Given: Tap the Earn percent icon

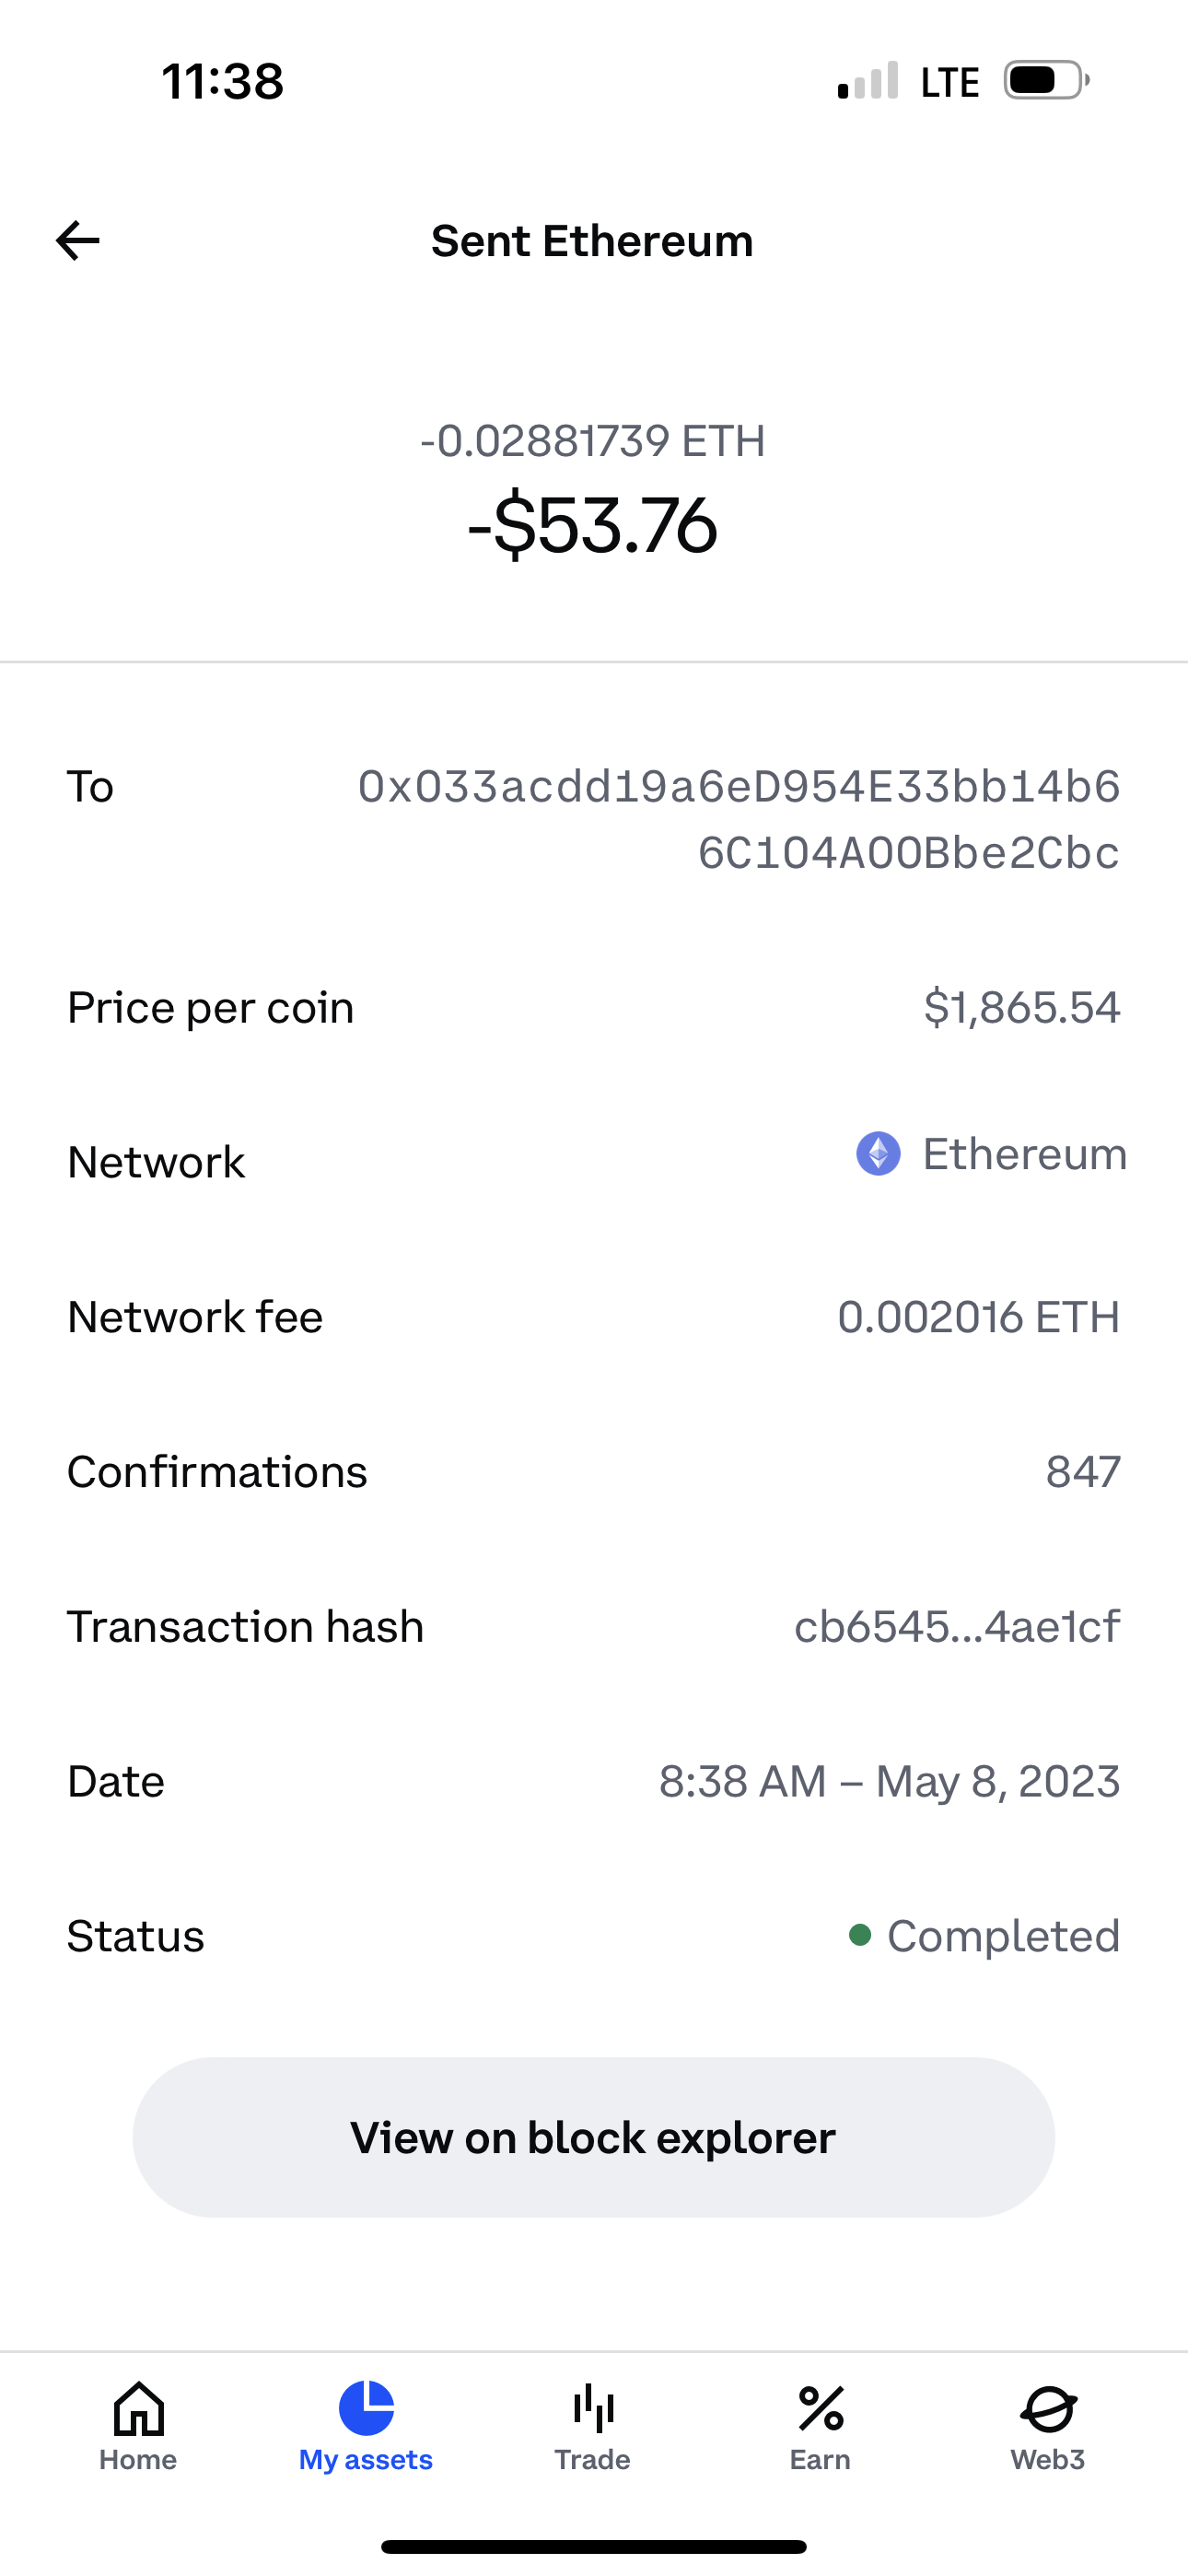Looking at the screenshot, I should (820, 2407).
